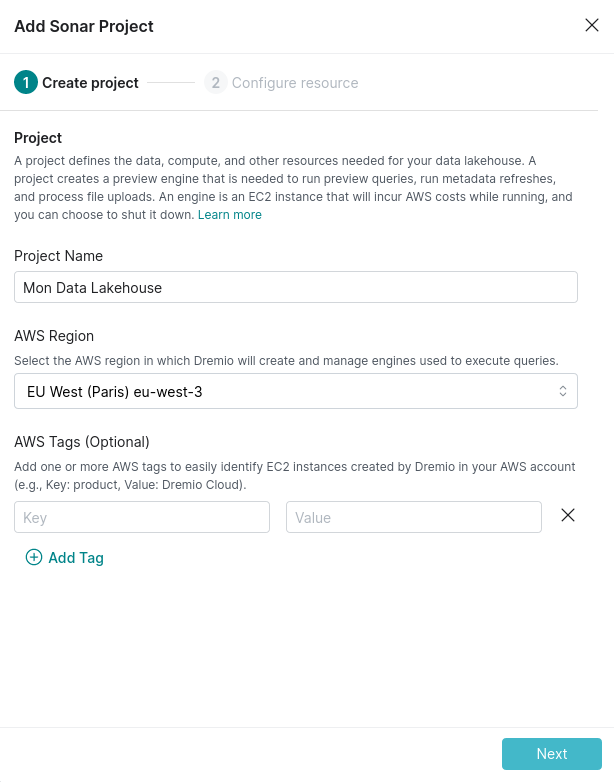Focus the Project Name text field
Screen dimensions: 614x782
295,287
